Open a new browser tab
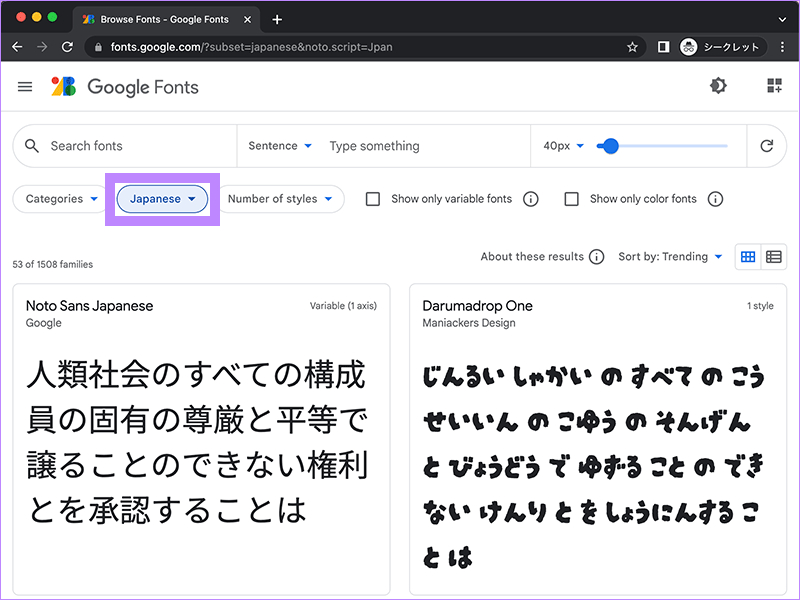Screen dimensions: 800x600 point(277,19)
